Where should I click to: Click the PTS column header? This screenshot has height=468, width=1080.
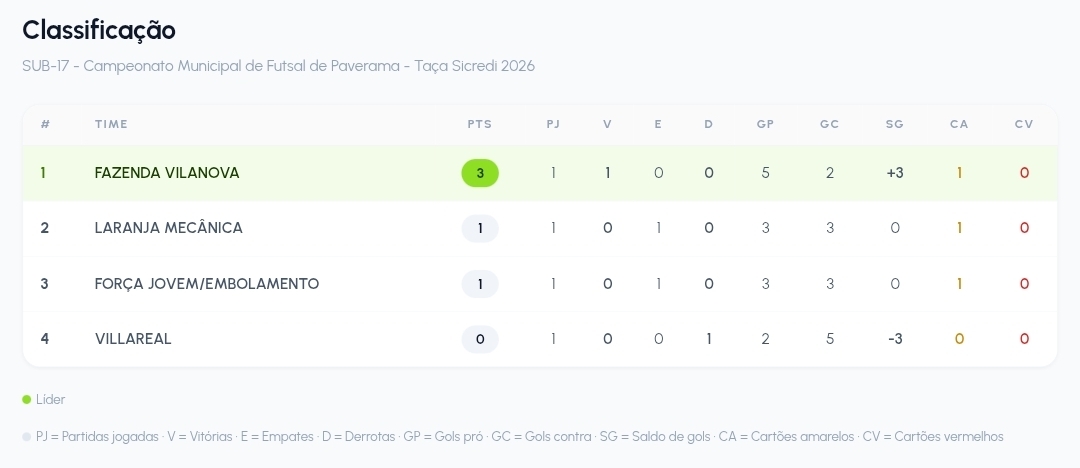(480, 125)
